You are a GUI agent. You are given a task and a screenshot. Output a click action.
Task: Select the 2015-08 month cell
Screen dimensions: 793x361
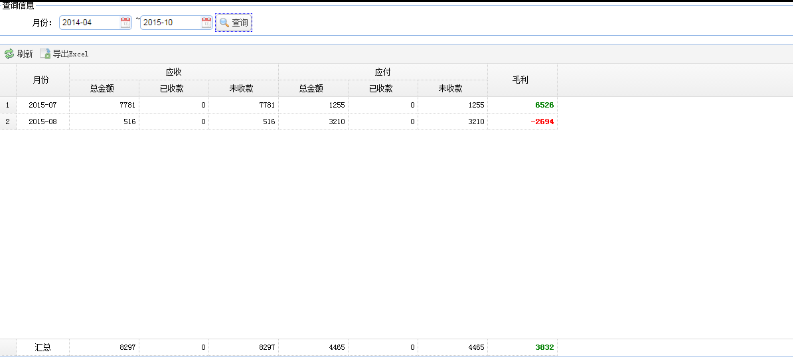tap(42, 121)
